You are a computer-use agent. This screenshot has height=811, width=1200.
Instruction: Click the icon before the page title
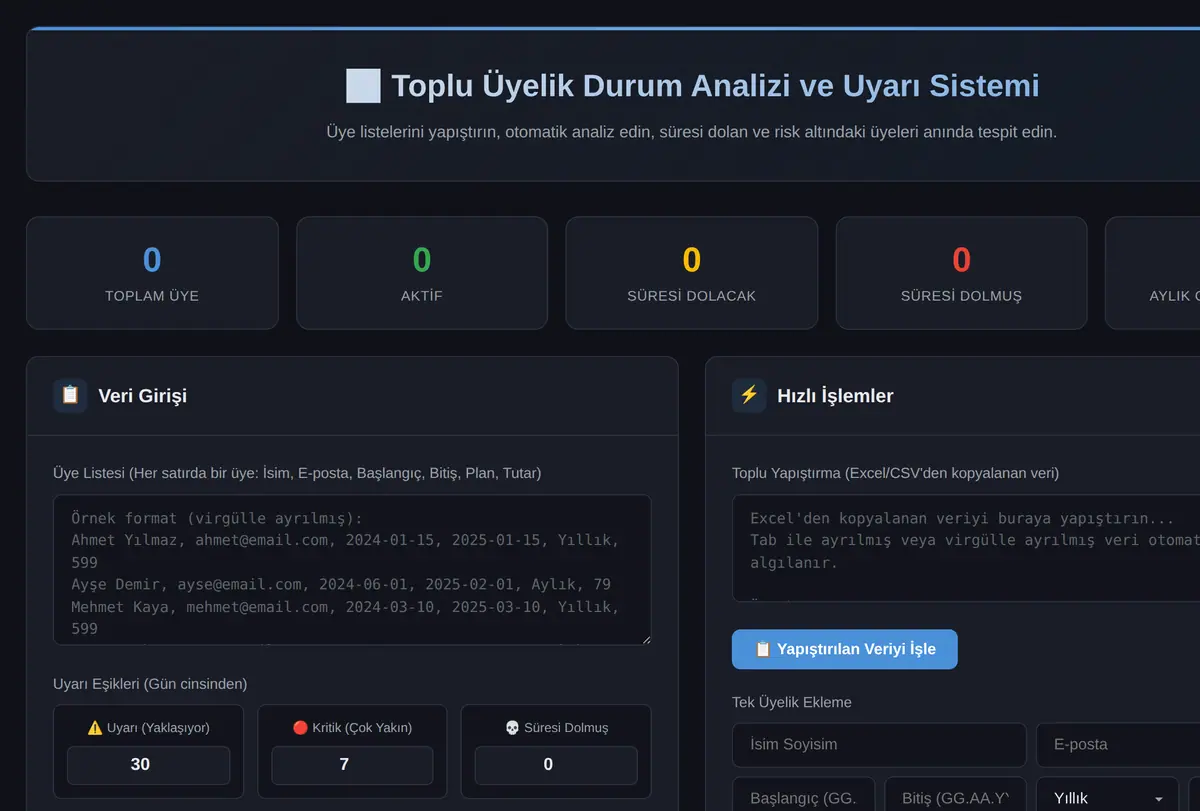tap(362, 86)
